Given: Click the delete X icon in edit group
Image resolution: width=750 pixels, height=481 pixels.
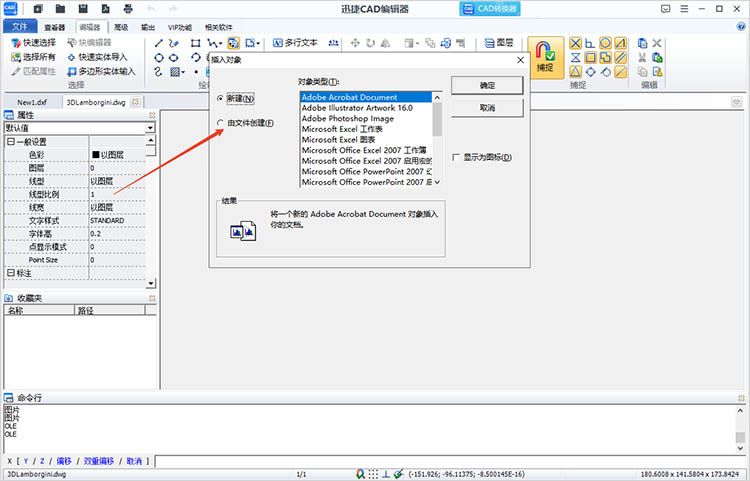Looking at the screenshot, I should (x=657, y=44).
